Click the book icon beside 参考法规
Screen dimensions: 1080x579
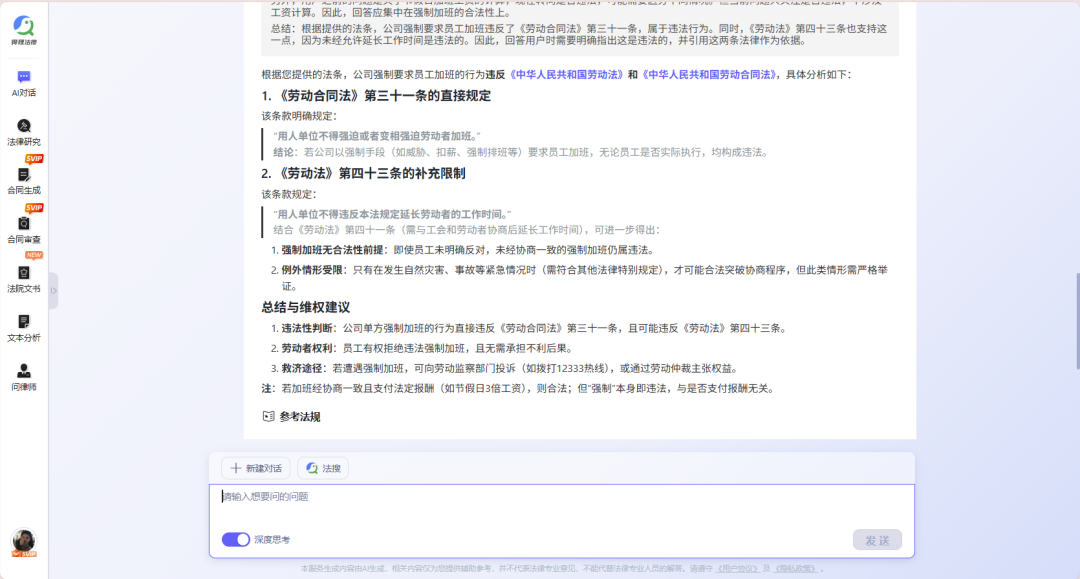pyautogui.click(x=269, y=417)
